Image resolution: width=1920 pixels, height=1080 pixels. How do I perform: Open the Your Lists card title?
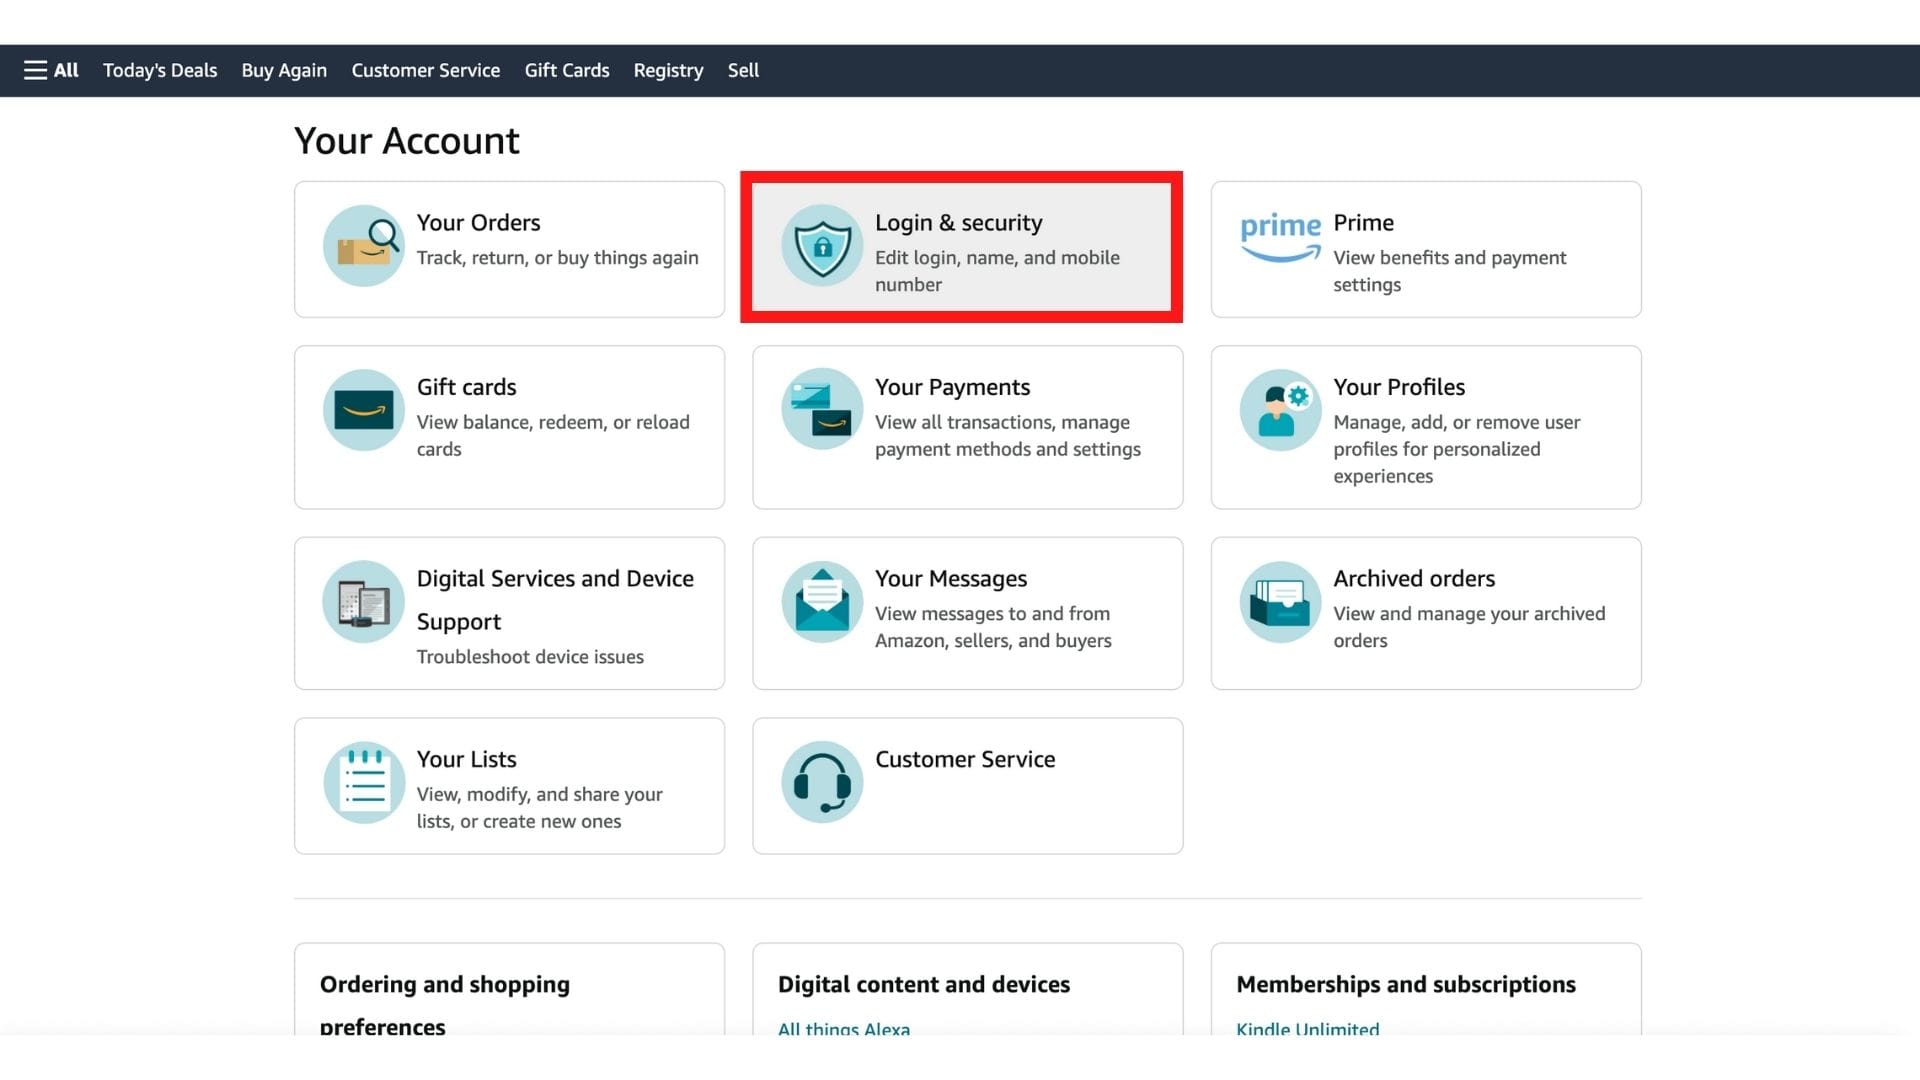click(x=466, y=759)
